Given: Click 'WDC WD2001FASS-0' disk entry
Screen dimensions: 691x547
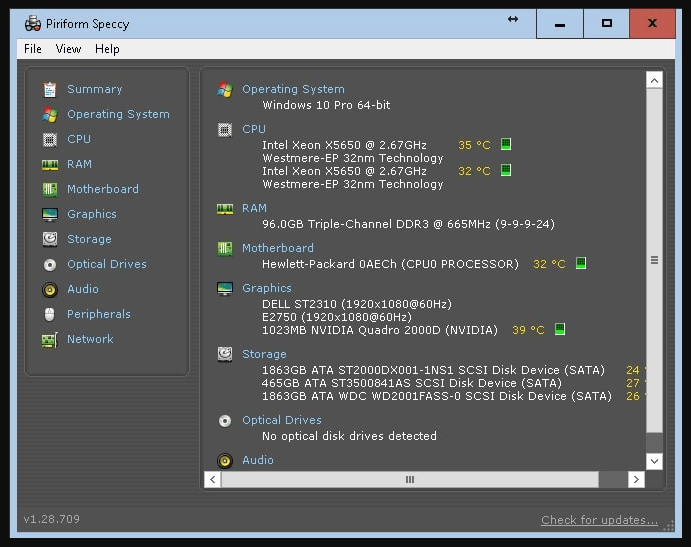Looking at the screenshot, I should click(437, 396).
